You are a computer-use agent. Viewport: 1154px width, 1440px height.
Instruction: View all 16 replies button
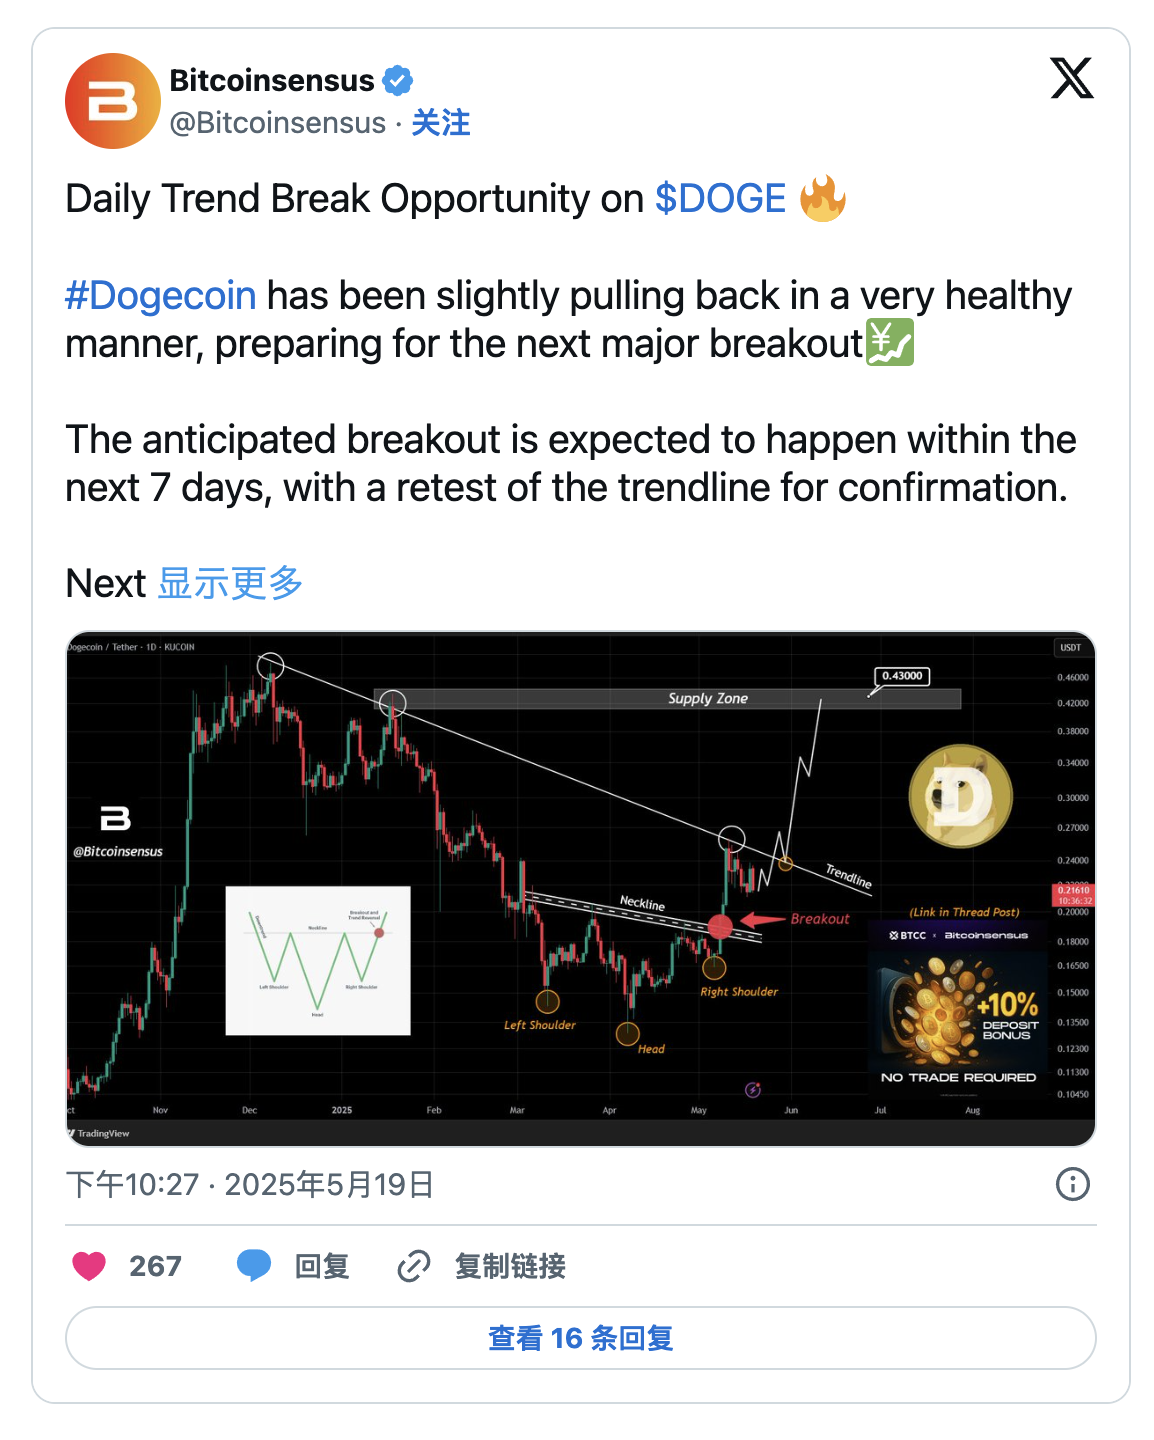(580, 1338)
